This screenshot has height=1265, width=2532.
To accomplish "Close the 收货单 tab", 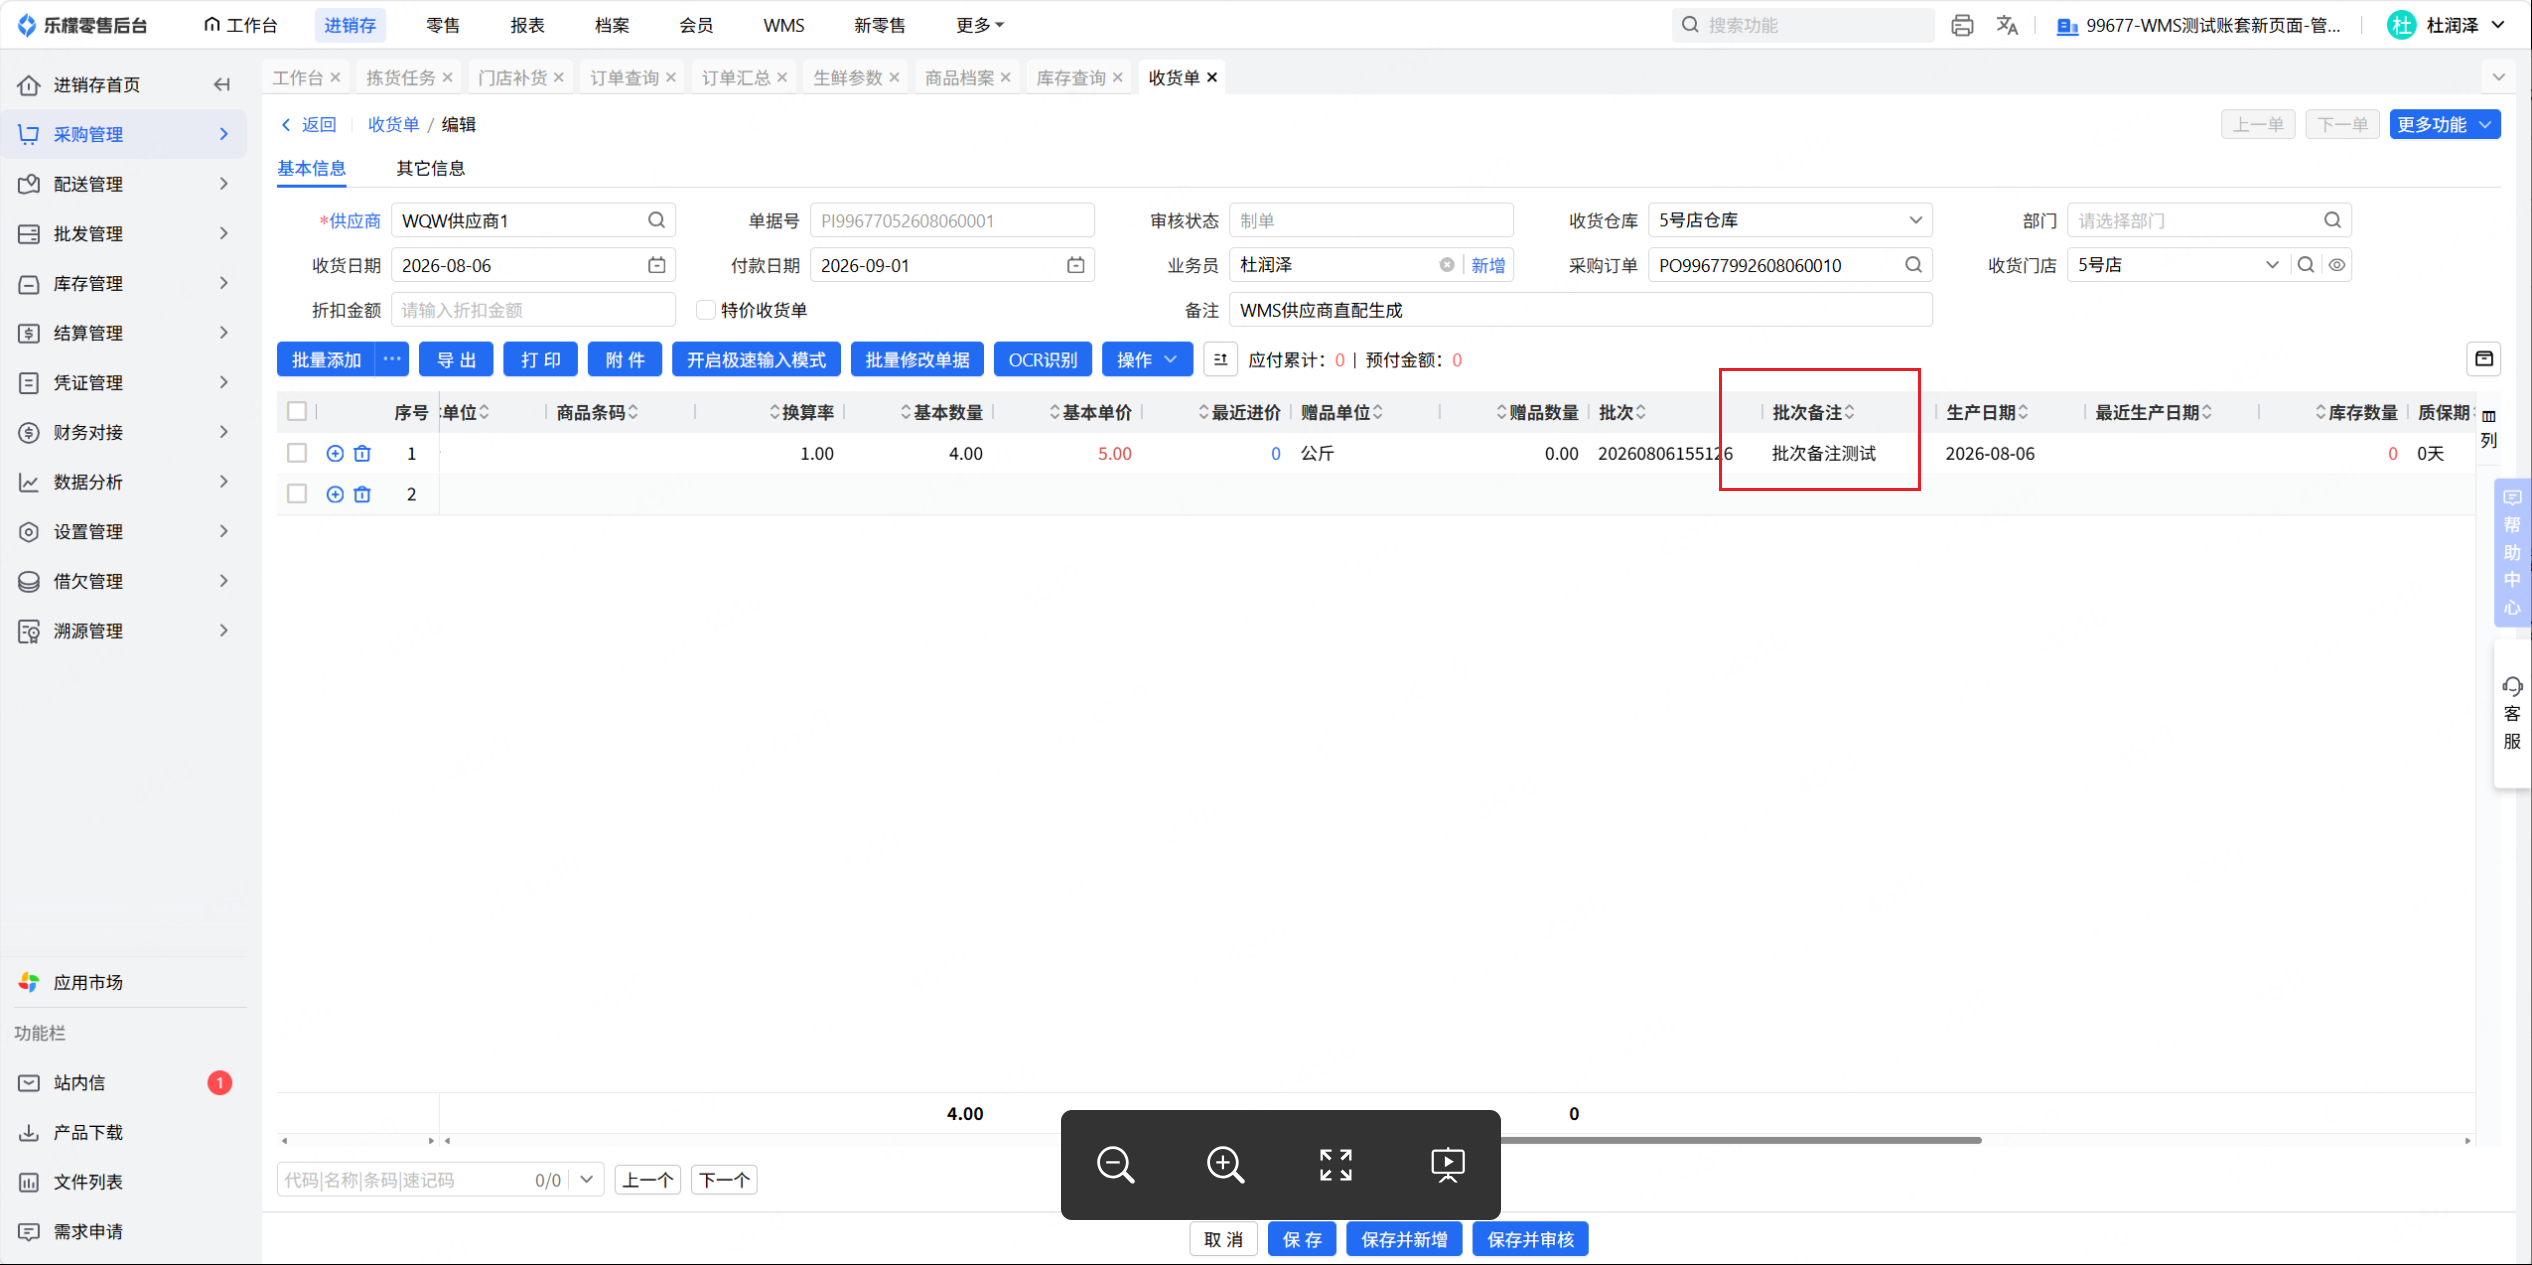I will 1212,77.
